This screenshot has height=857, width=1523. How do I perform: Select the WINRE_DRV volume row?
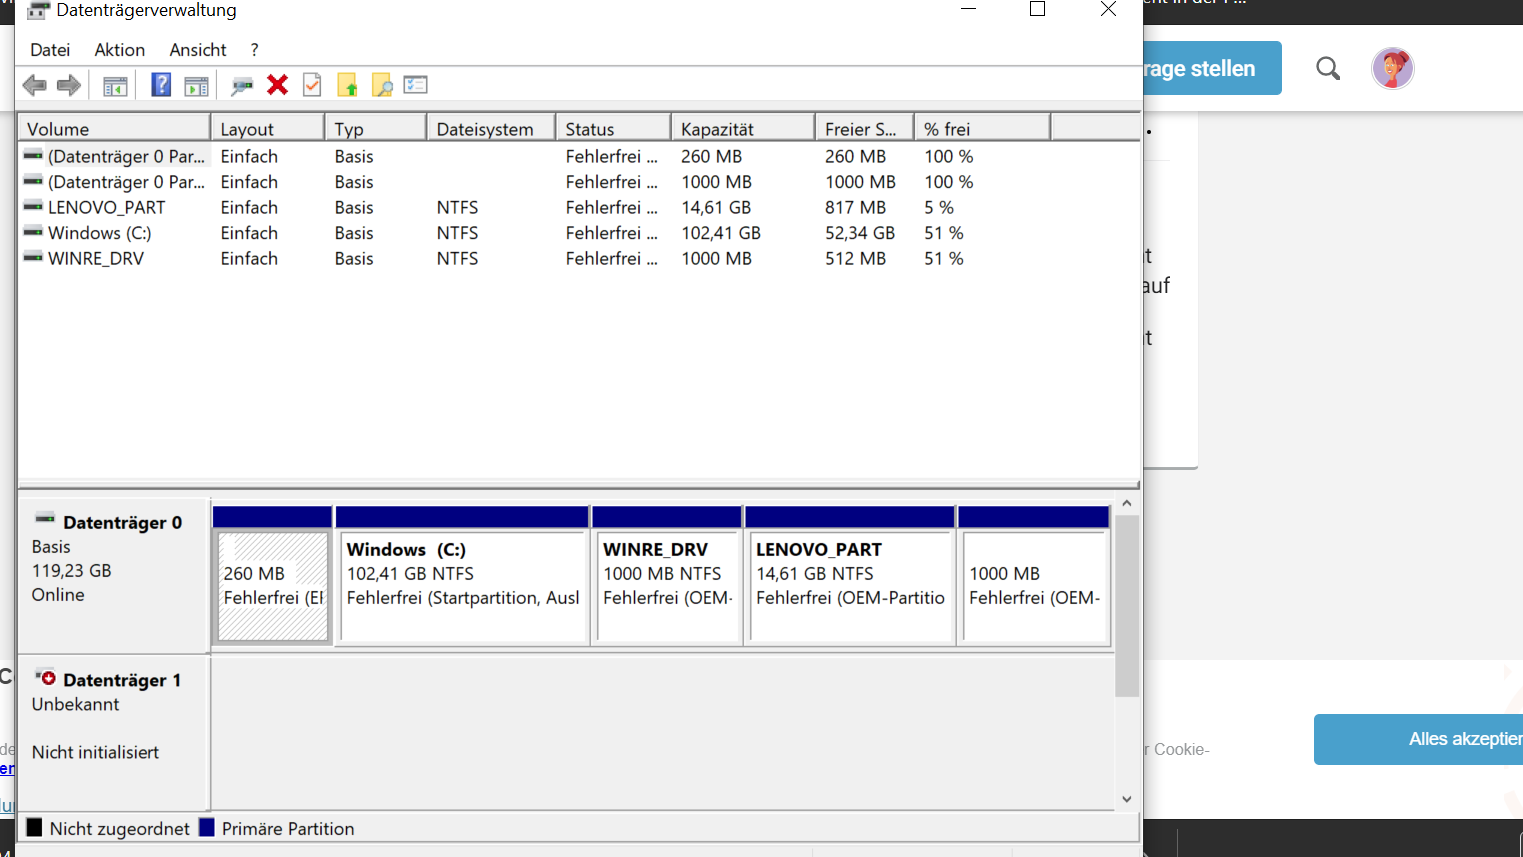tap(95, 258)
